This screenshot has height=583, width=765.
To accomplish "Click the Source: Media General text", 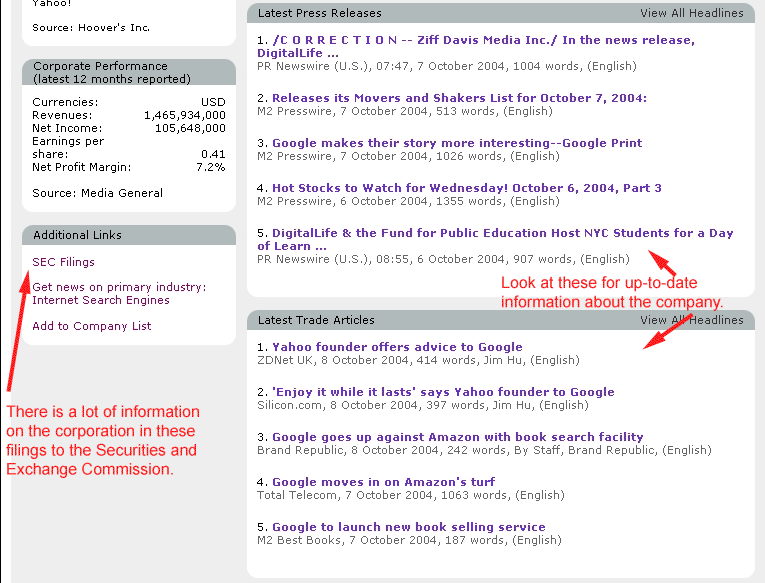I will 97,193.
